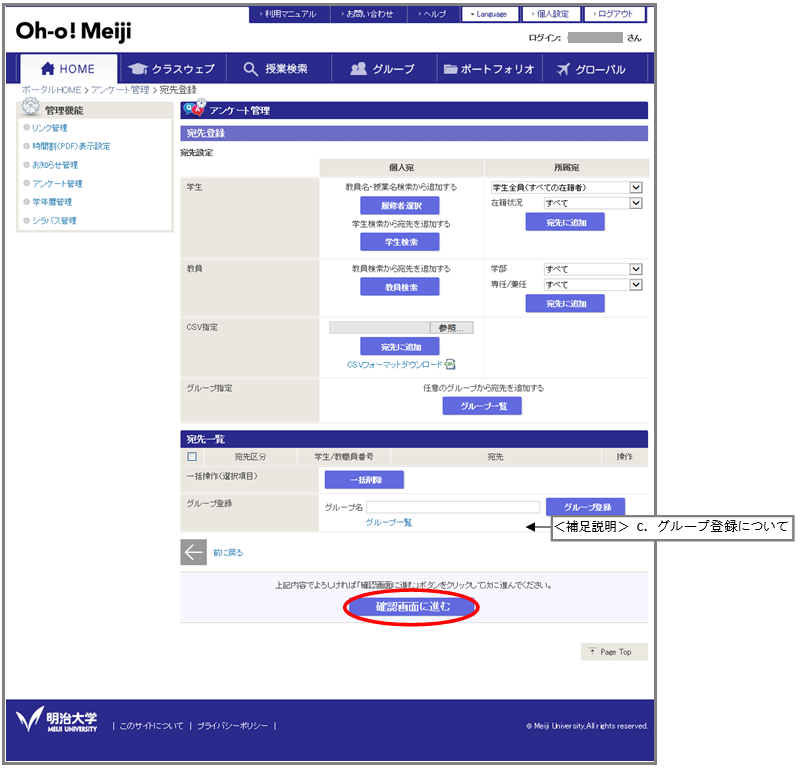Viewport: 805px width, 768px height.
Task: Click the CSV format download icon
Action: 450,364
